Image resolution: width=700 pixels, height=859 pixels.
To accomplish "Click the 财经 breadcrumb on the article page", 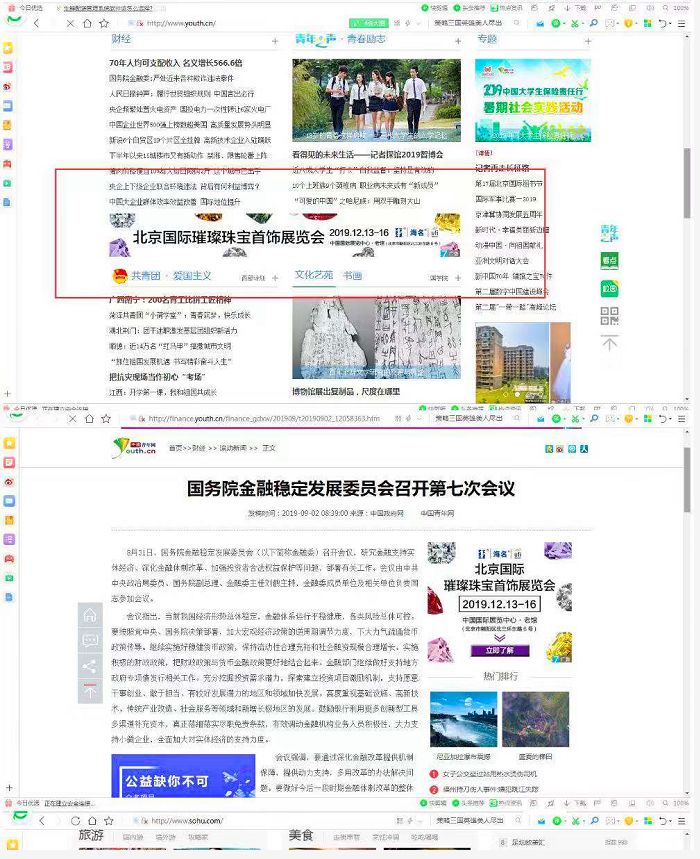I will (198, 448).
